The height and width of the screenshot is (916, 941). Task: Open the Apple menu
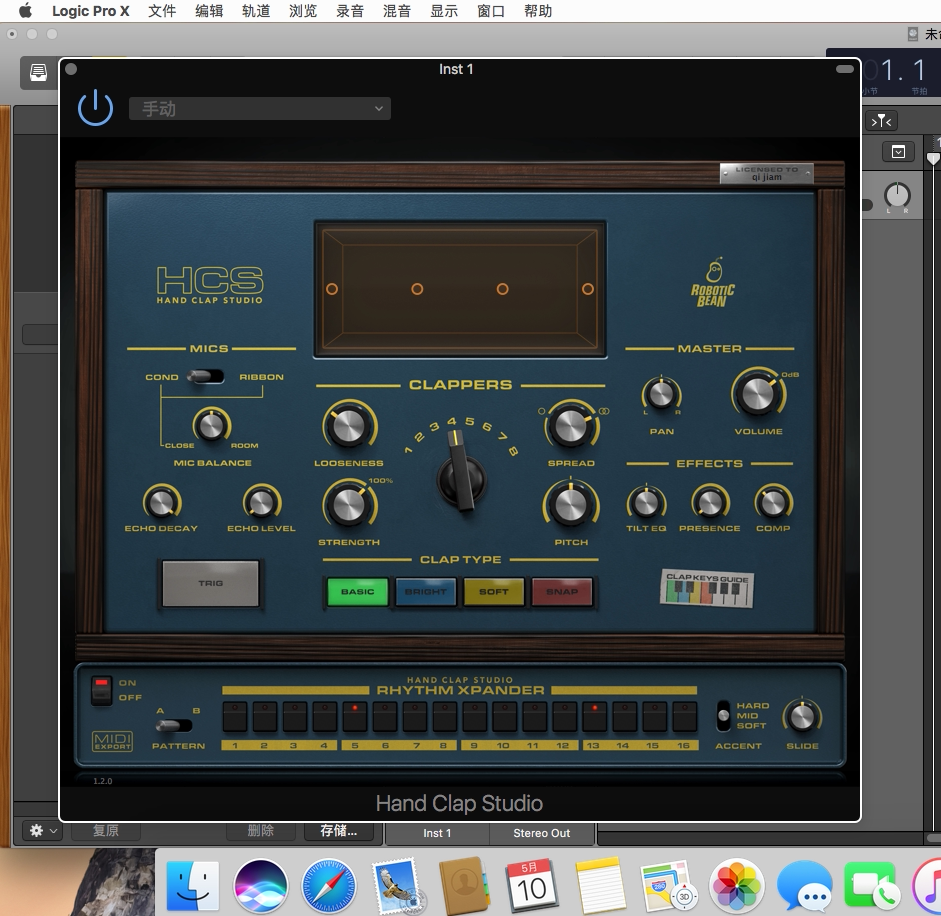click(x=25, y=10)
